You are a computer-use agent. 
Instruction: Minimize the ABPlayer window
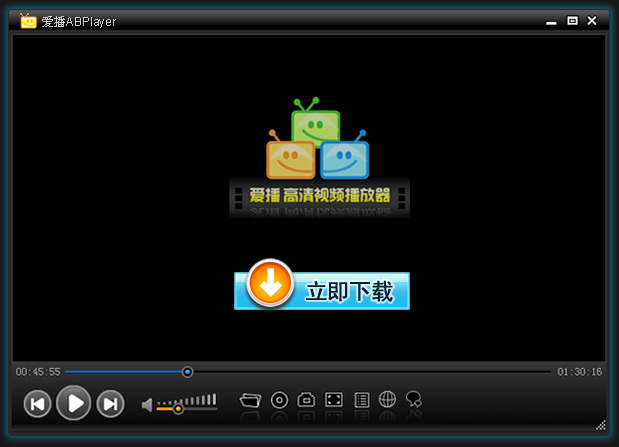coord(551,22)
